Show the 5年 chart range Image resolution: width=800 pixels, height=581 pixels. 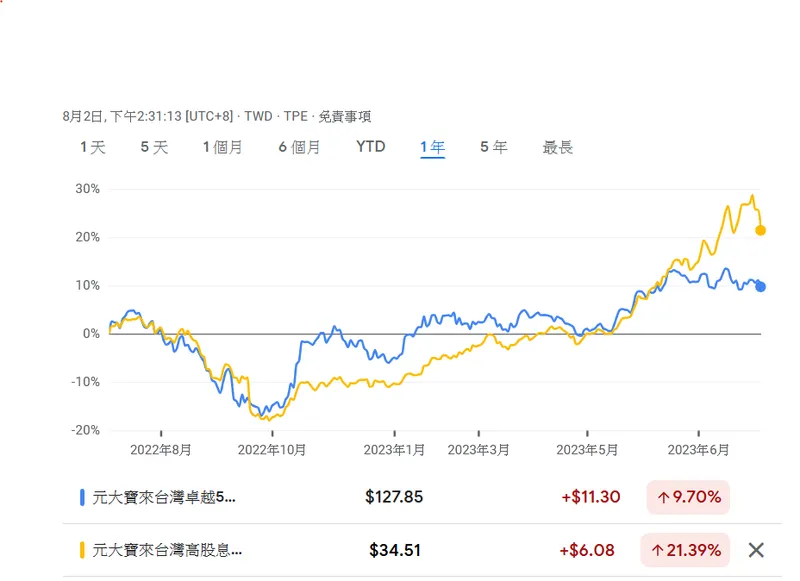coord(493,148)
